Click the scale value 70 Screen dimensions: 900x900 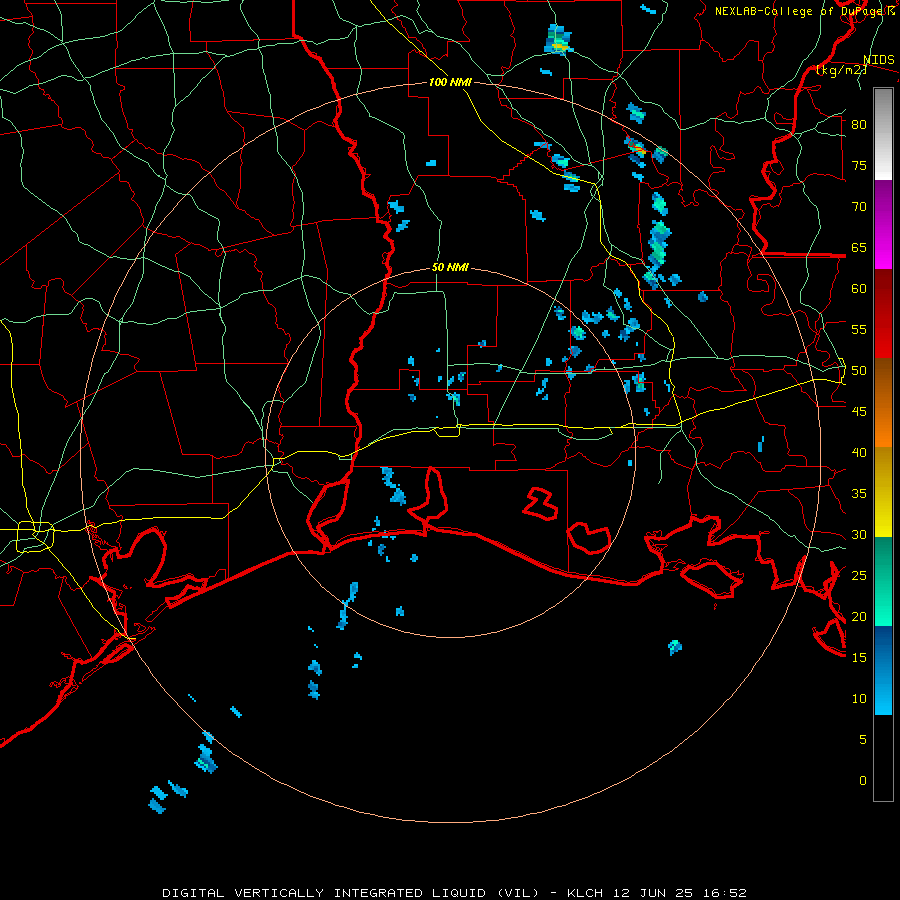pos(859,207)
